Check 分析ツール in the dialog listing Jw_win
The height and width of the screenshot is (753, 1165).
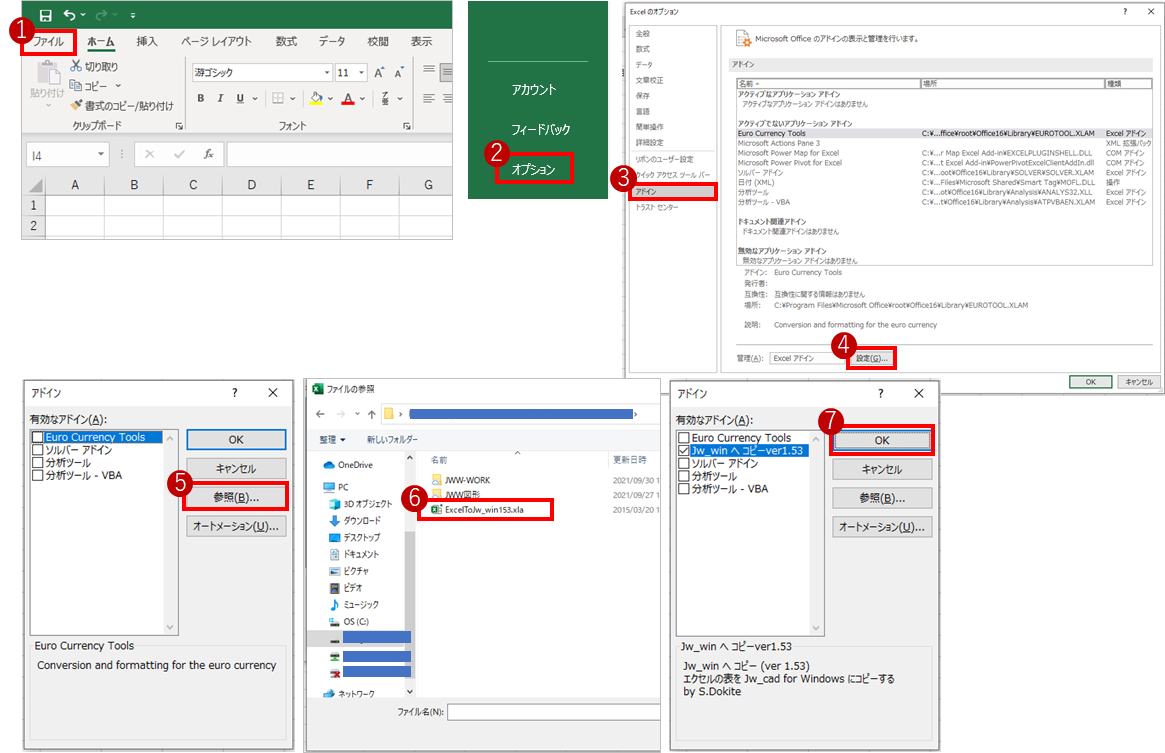click(x=684, y=476)
